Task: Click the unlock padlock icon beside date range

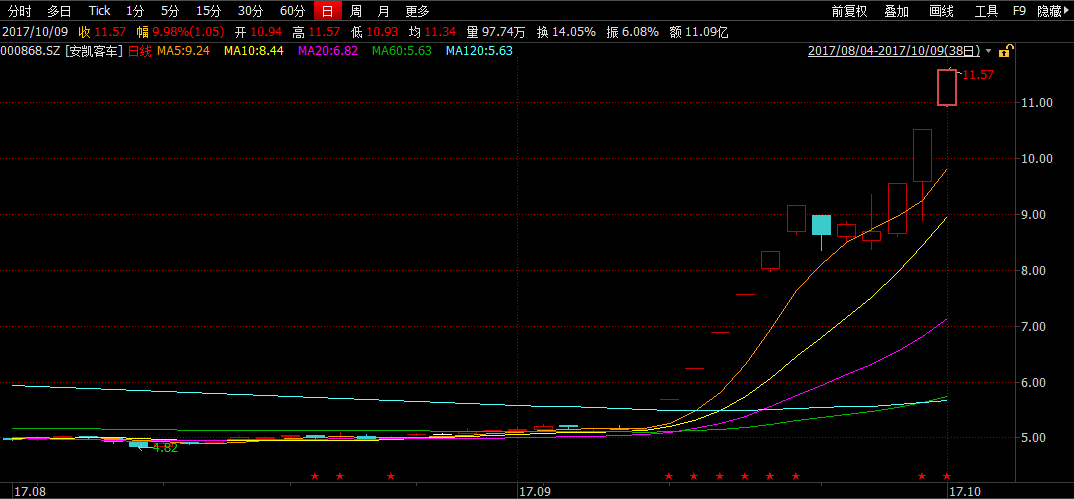Action: coord(1005,51)
